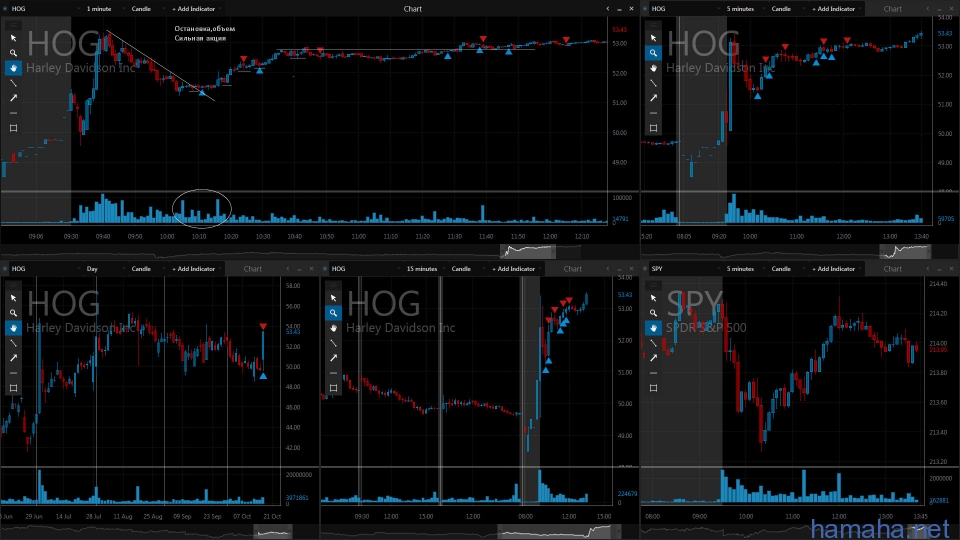Select the arrow drawing tool in 15 minutes HOG chart
Image resolution: width=960 pixels, height=540 pixels.
[333, 358]
